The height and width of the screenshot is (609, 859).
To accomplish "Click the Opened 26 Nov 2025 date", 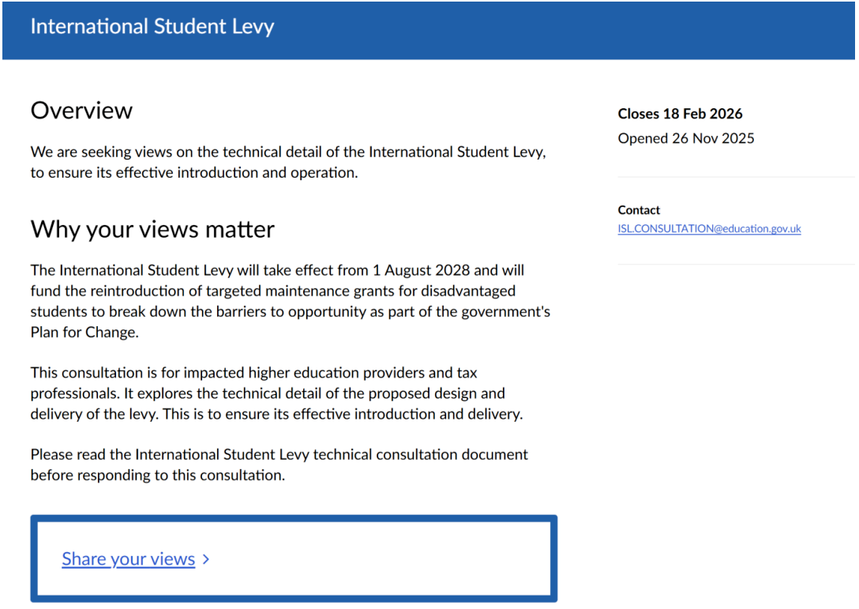I will pos(686,139).
